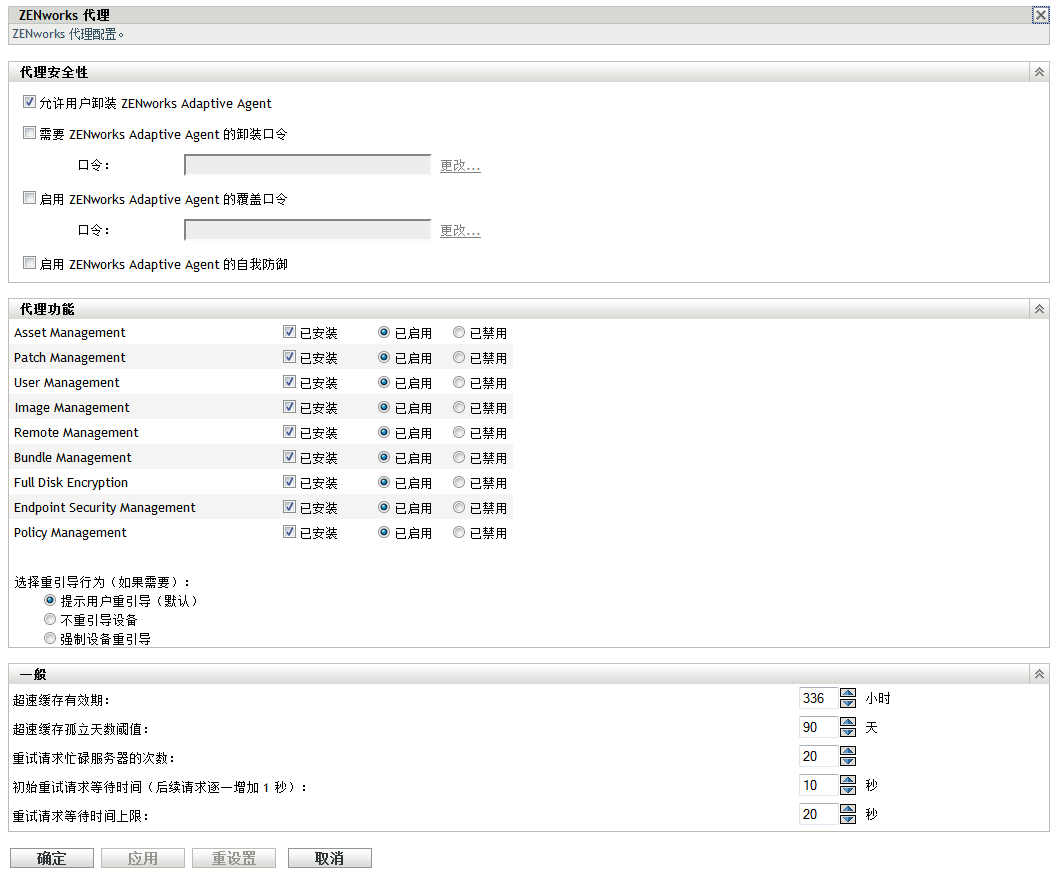
Task: Uncheck 已安装 for Patch Management
Action: pyautogui.click(x=289, y=356)
